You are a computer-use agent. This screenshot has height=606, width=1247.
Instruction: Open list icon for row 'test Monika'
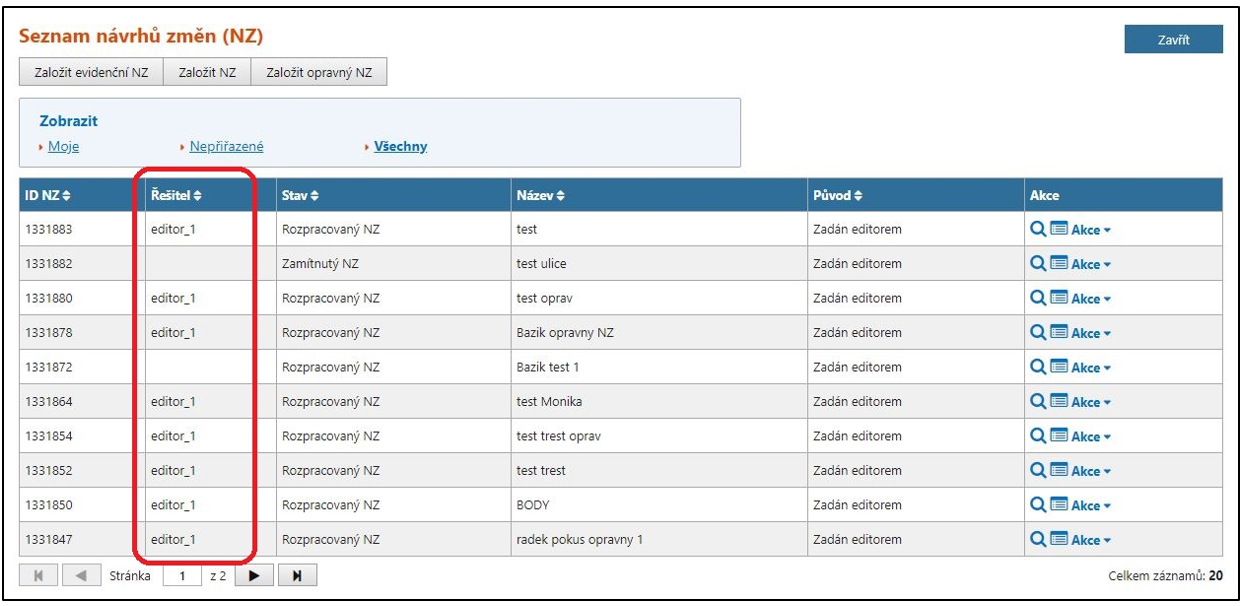[x=1059, y=402]
